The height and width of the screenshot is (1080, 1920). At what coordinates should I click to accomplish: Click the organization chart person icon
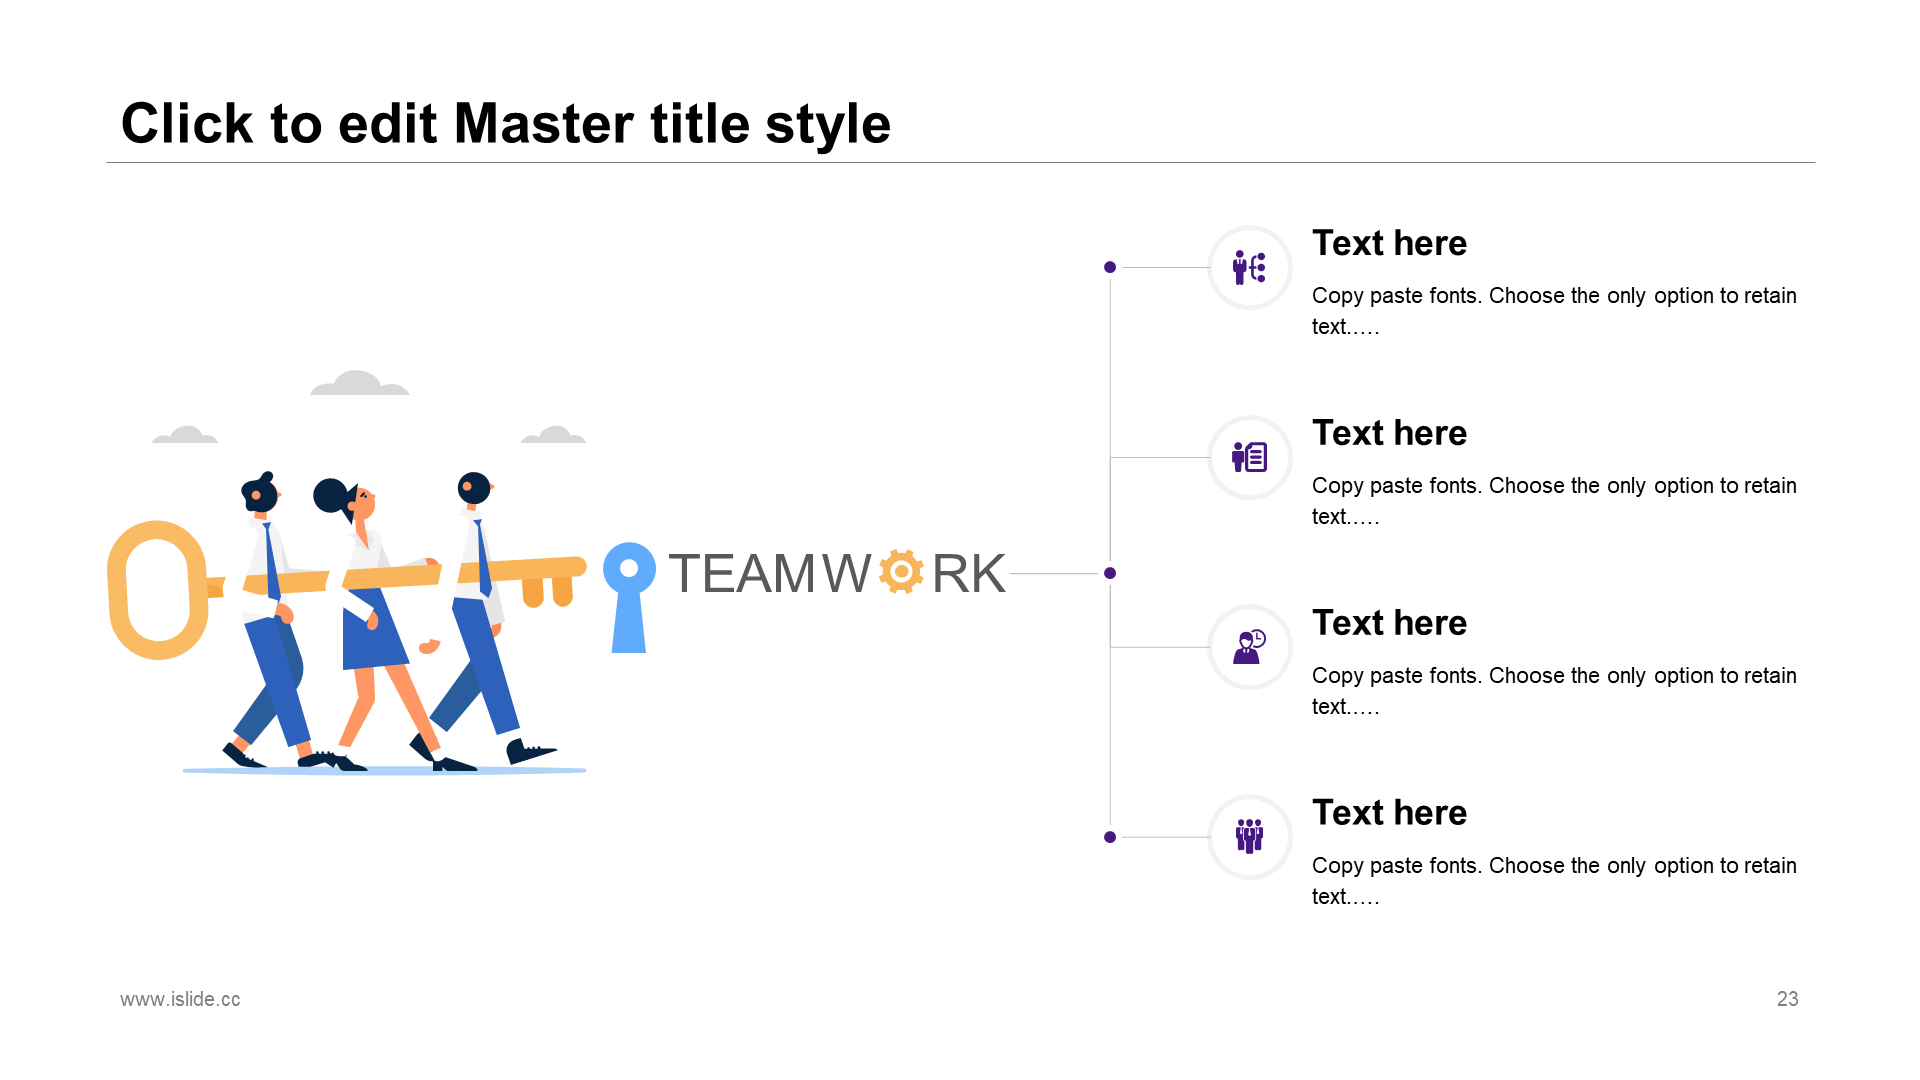click(1249, 267)
